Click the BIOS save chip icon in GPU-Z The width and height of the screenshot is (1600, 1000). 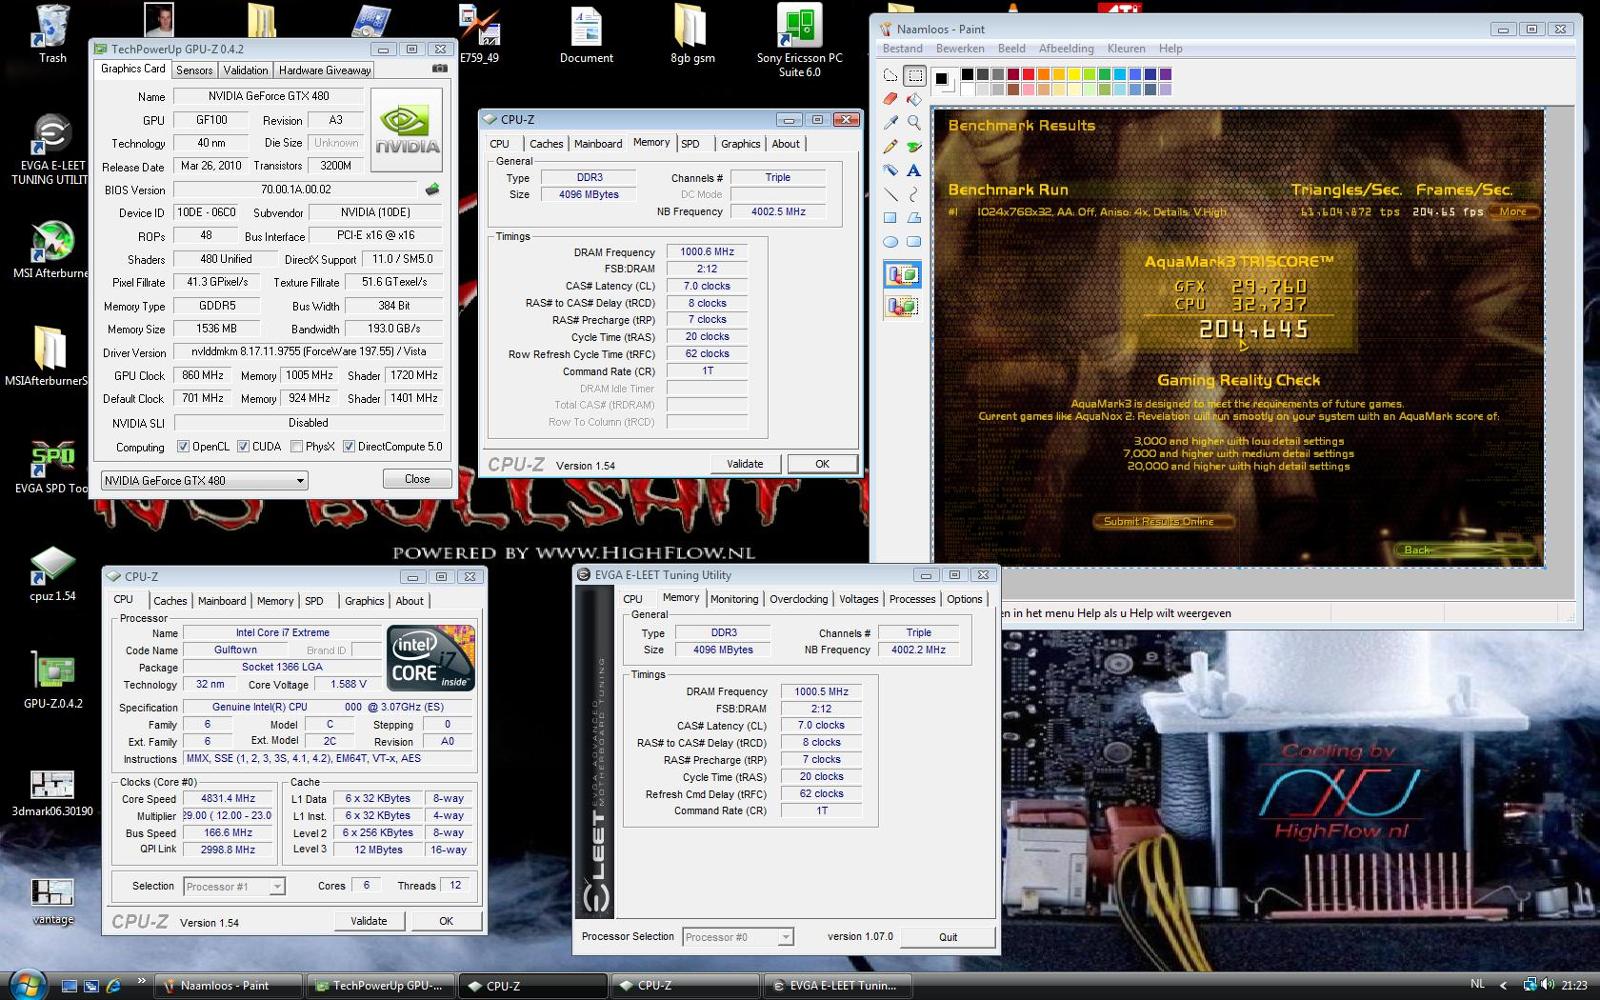(432, 189)
